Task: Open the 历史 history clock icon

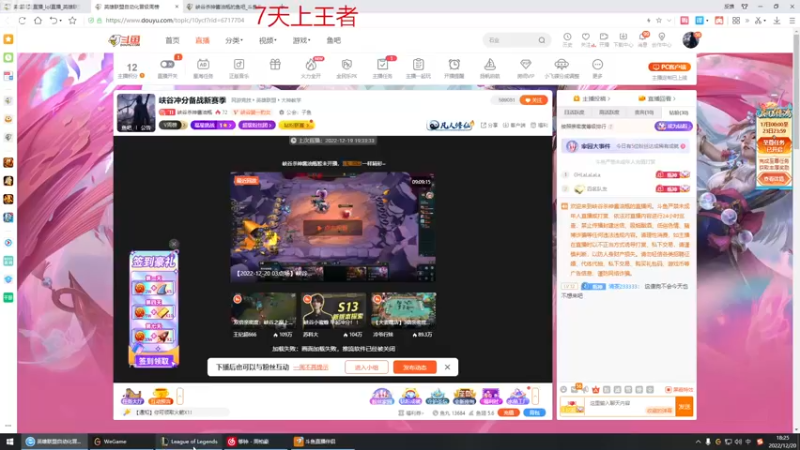Action: (567, 37)
